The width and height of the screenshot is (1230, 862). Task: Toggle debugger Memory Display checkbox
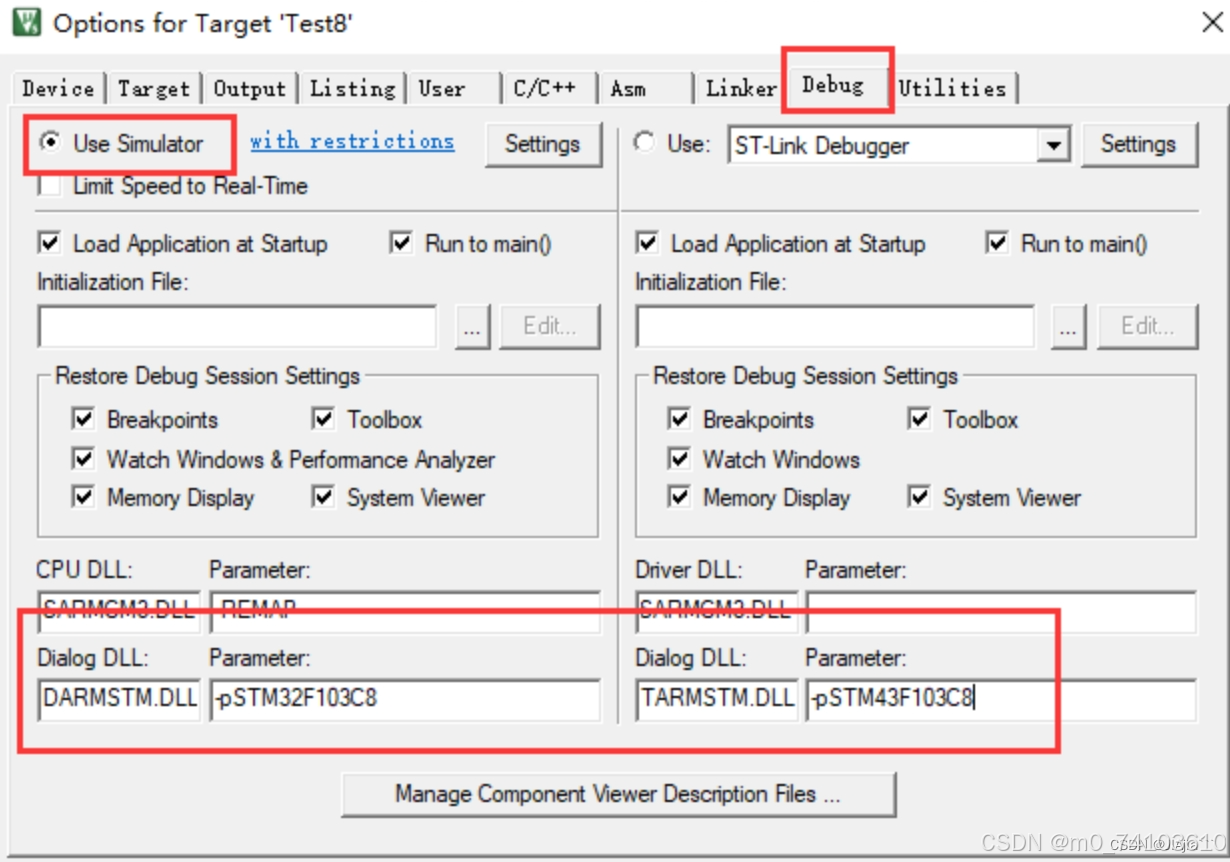[x=679, y=497]
